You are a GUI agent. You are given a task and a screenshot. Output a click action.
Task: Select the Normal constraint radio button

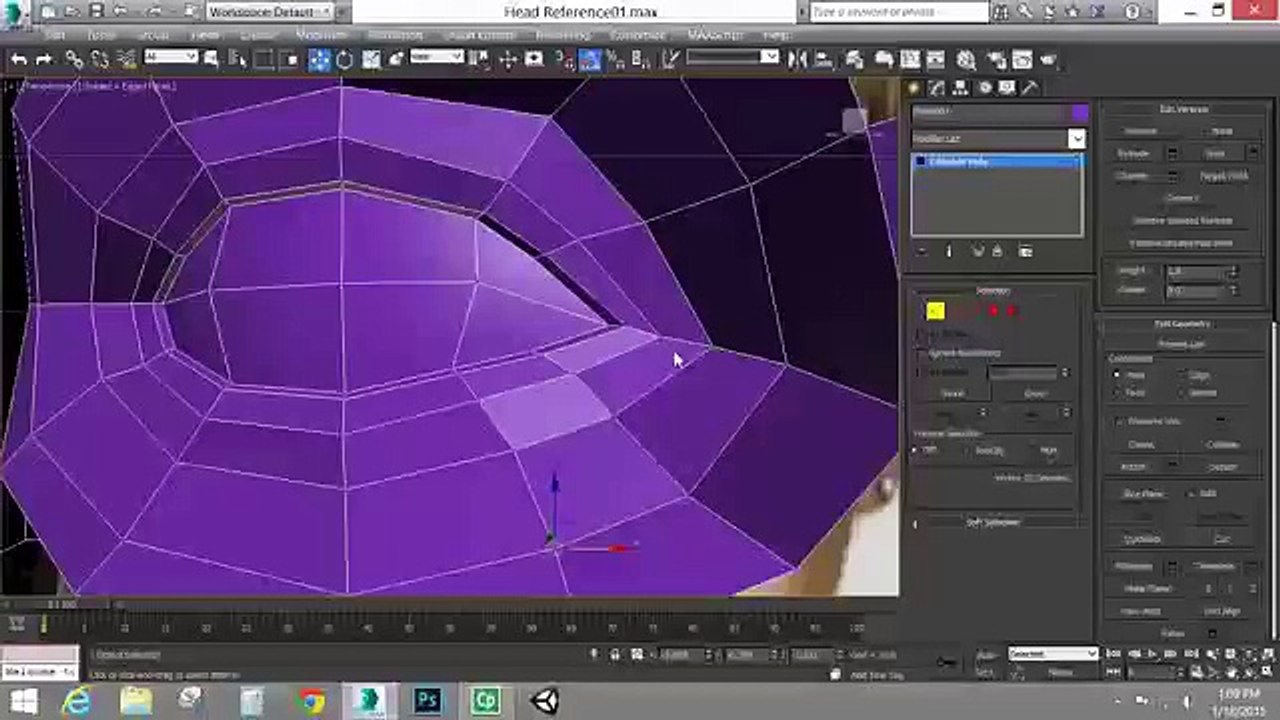pos(1182,393)
